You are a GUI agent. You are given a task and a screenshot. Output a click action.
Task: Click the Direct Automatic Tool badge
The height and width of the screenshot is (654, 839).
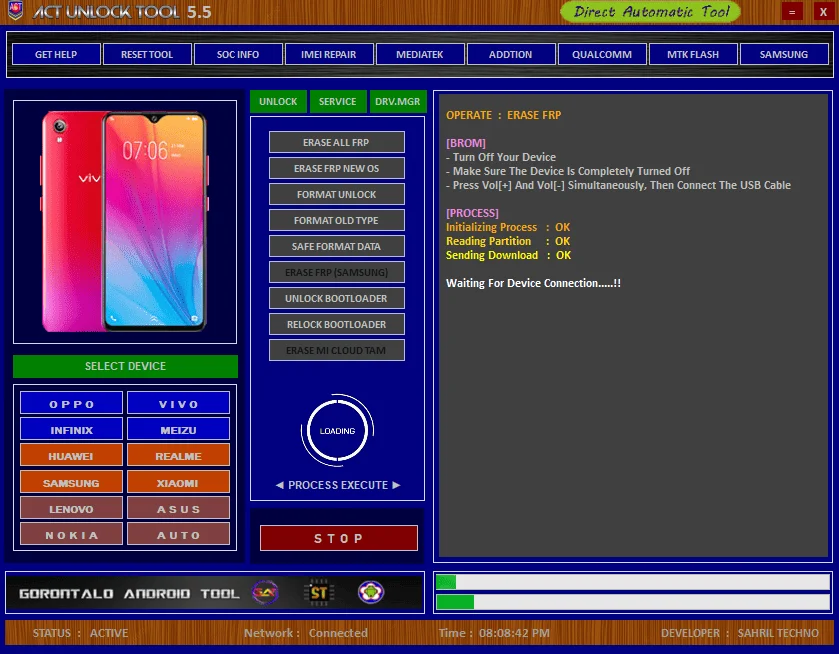pyautogui.click(x=651, y=12)
